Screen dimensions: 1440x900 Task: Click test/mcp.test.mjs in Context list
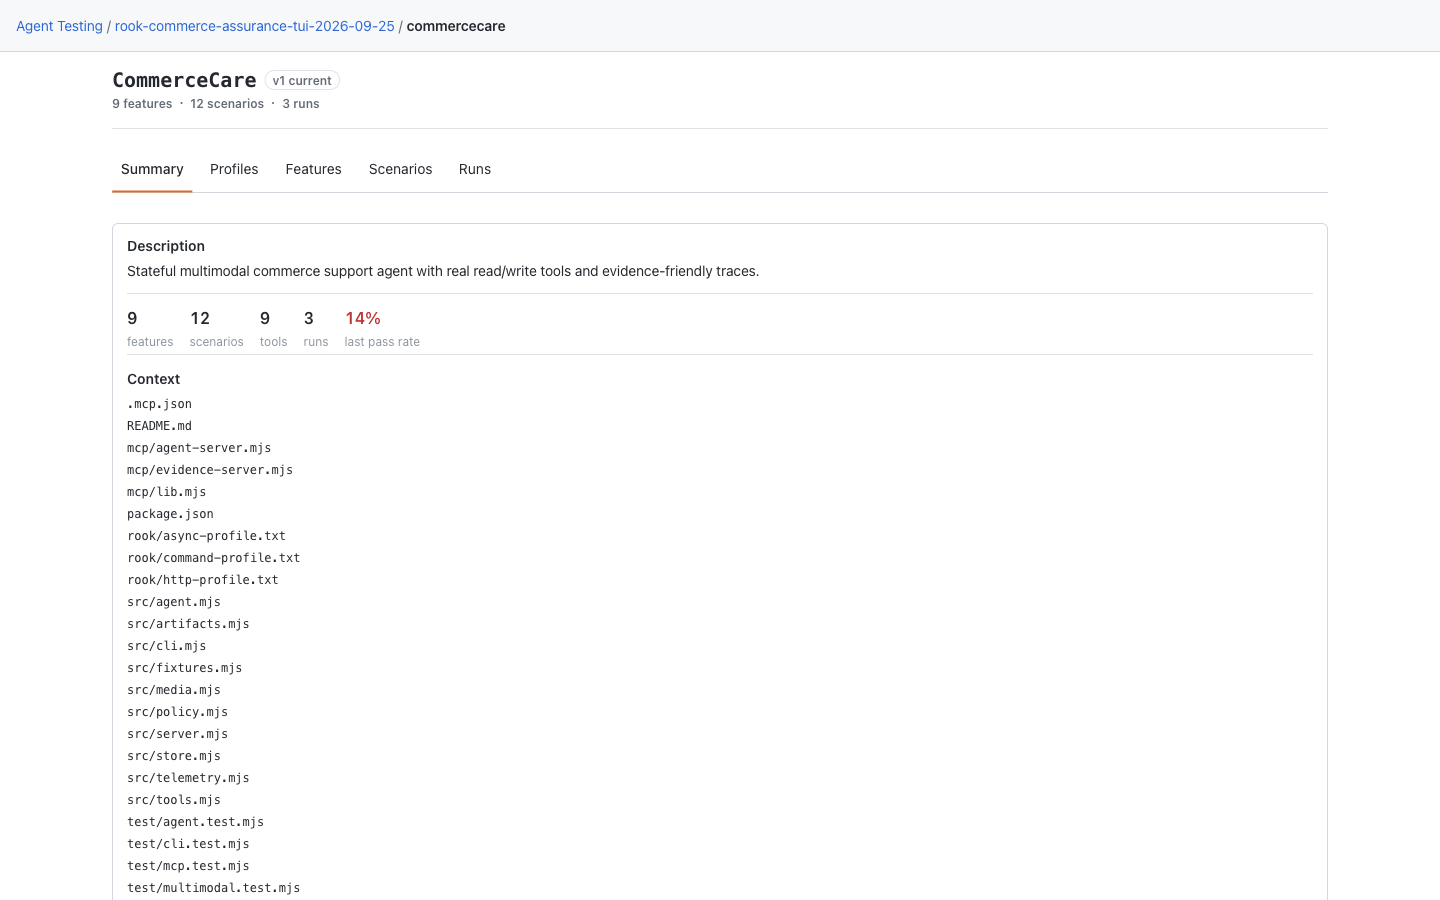coord(188,866)
